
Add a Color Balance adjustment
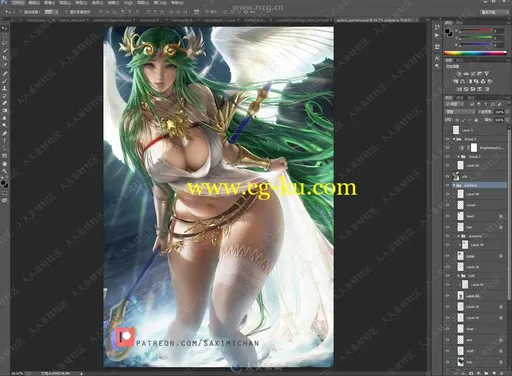pyautogui.click(x=462, y=81)
